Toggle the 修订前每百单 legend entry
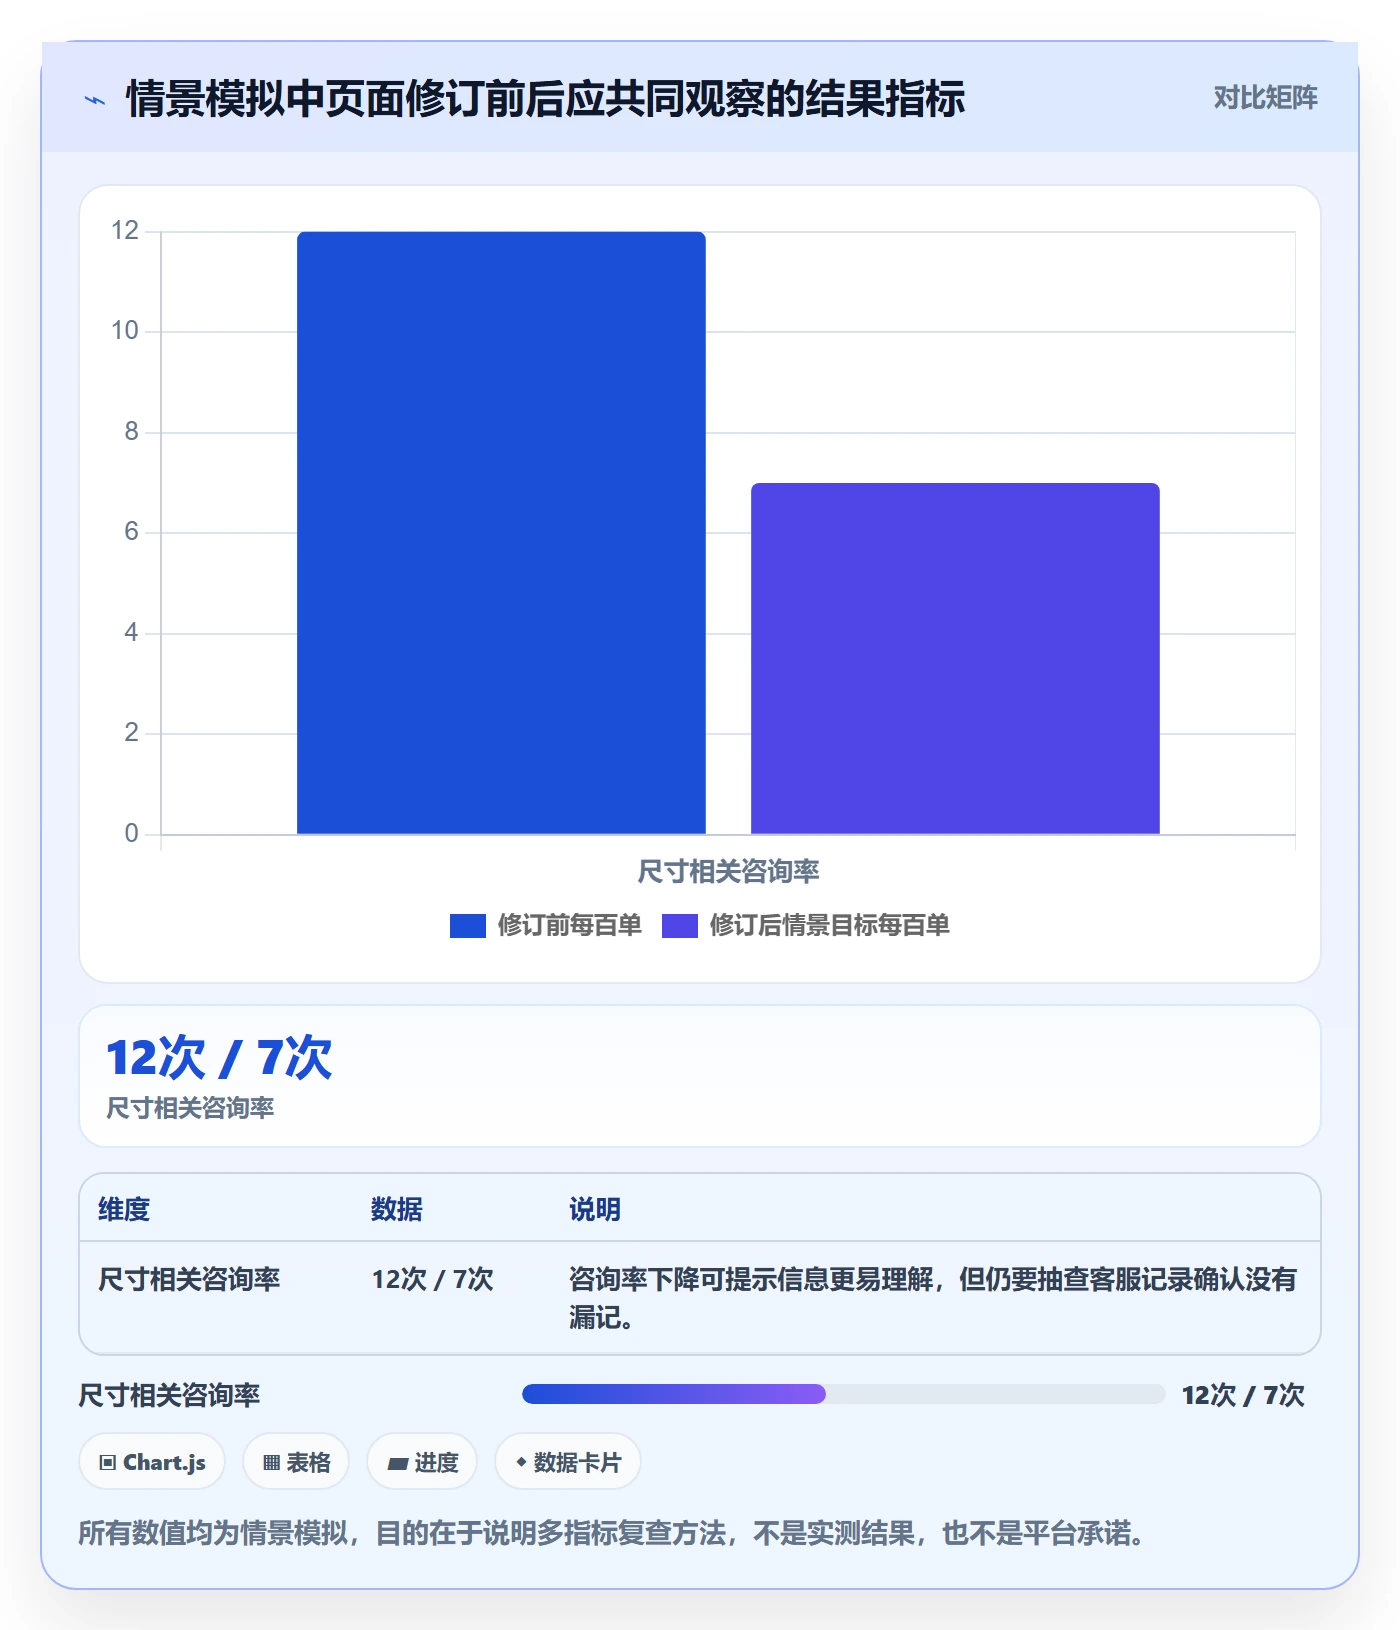 [x=546, y=925]
